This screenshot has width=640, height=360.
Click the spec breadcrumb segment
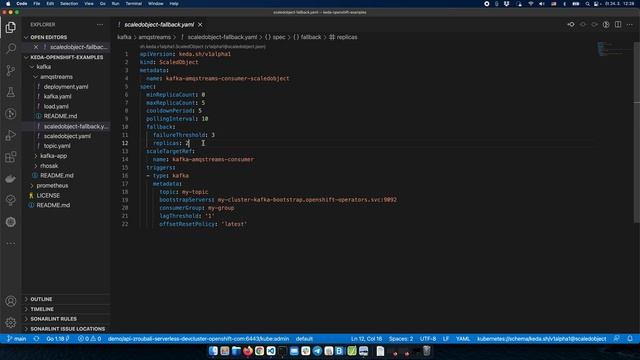(279, 37)
